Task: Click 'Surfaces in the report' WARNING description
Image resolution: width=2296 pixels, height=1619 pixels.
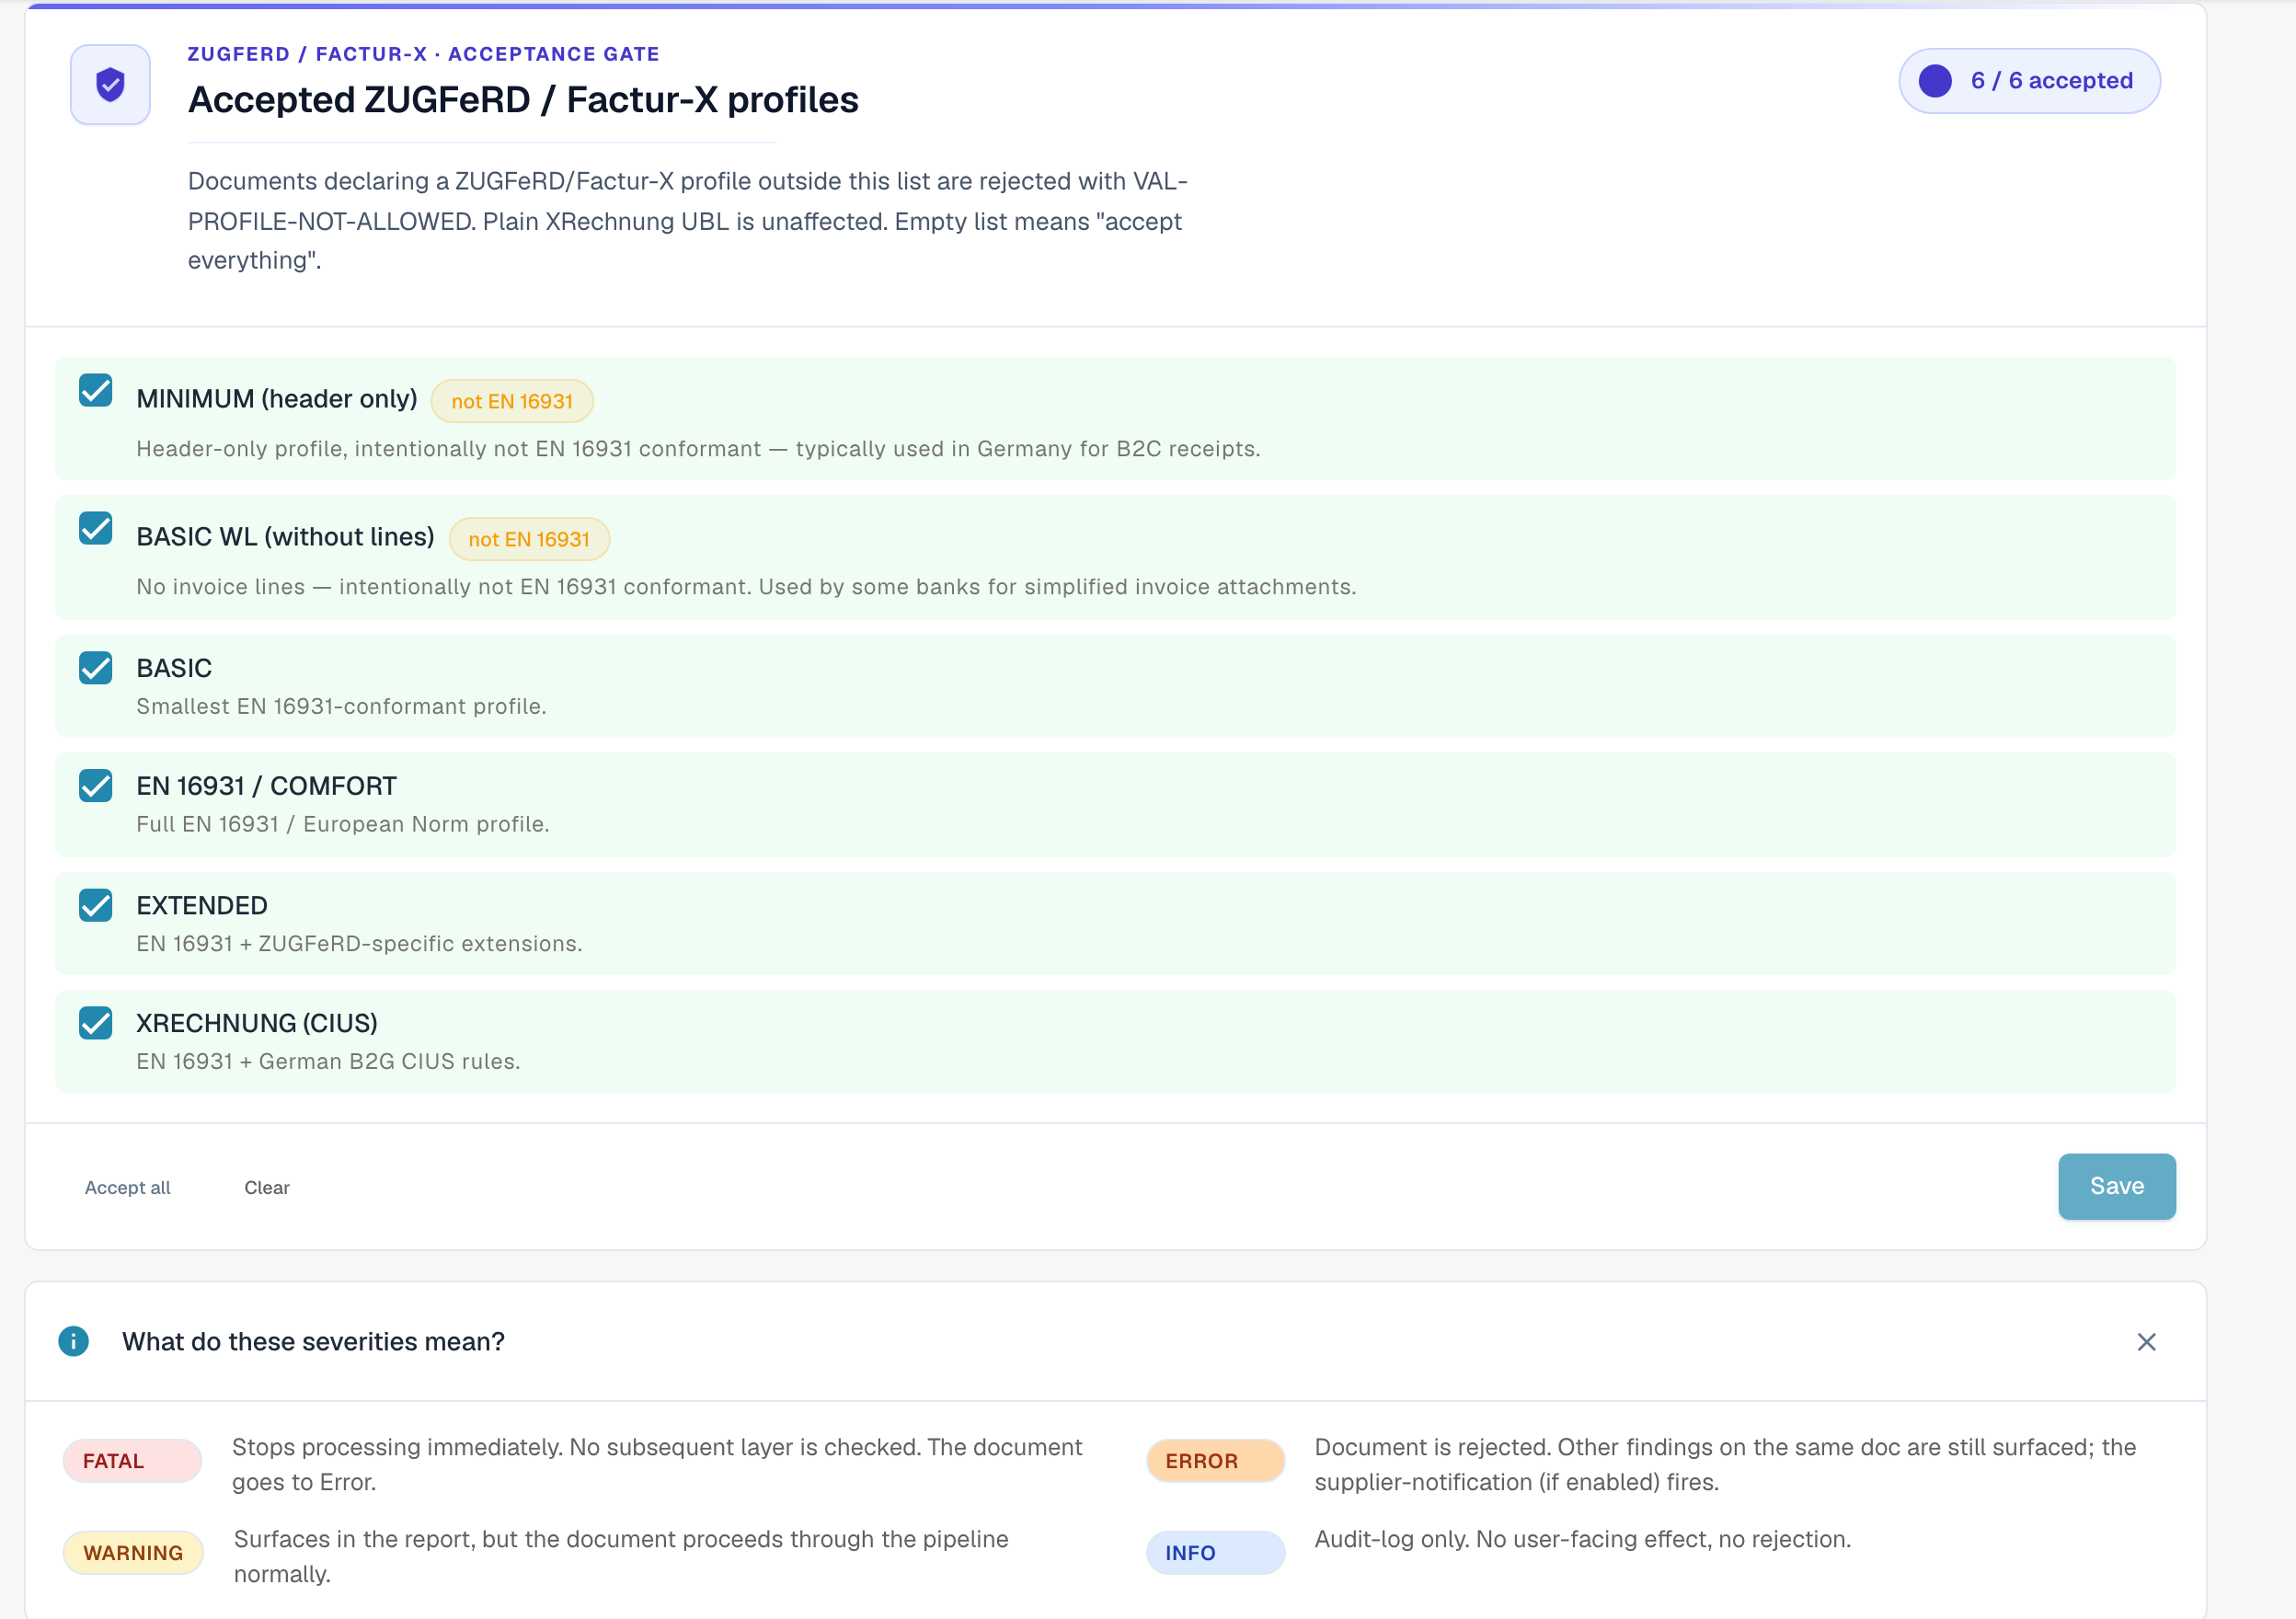Action: (621, 1556)
